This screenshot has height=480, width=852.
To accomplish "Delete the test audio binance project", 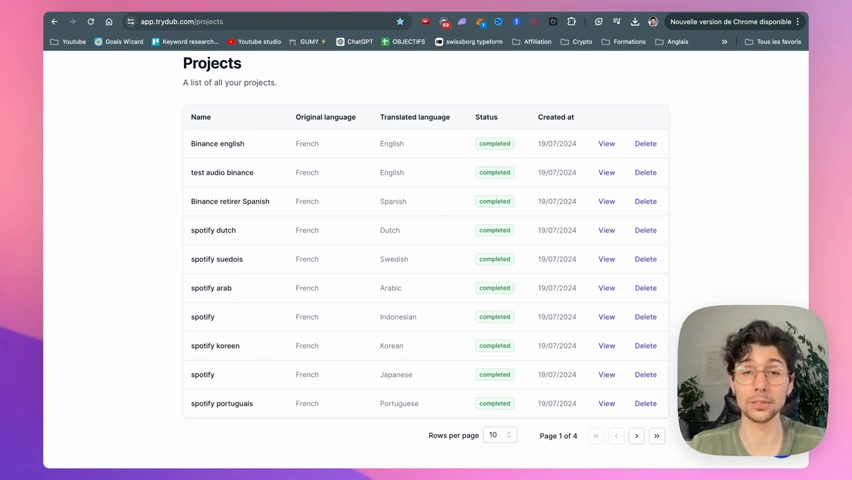I will (646, 172).
